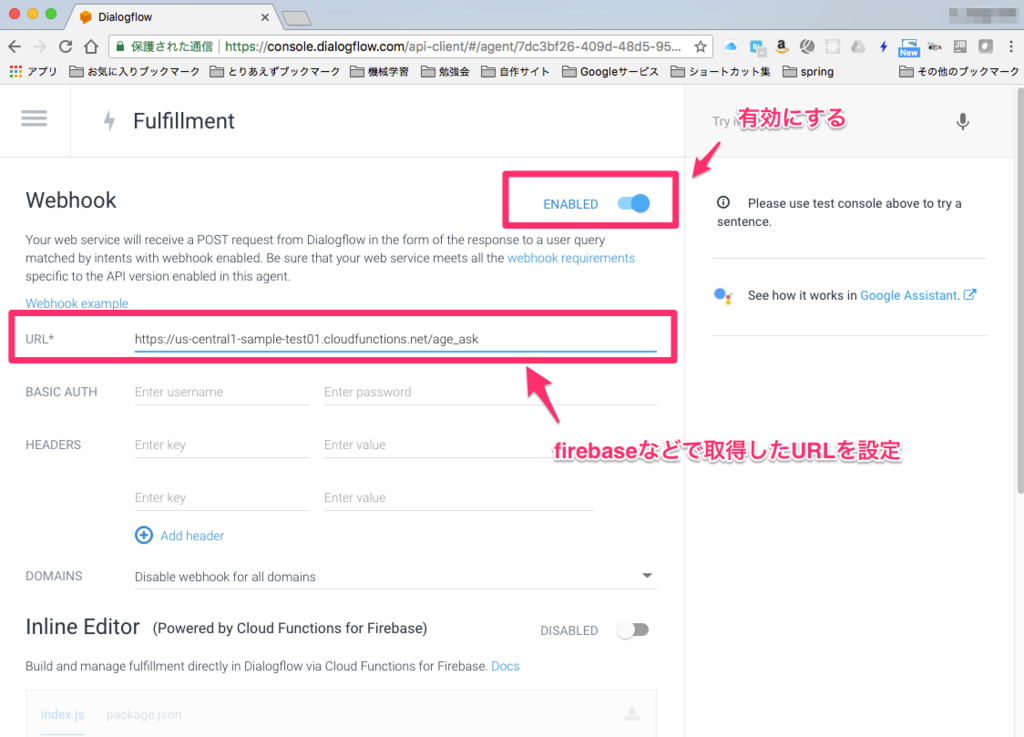The image size is (1024, 737).
Task: Go to browser home page
Action: tap(91, 46)
